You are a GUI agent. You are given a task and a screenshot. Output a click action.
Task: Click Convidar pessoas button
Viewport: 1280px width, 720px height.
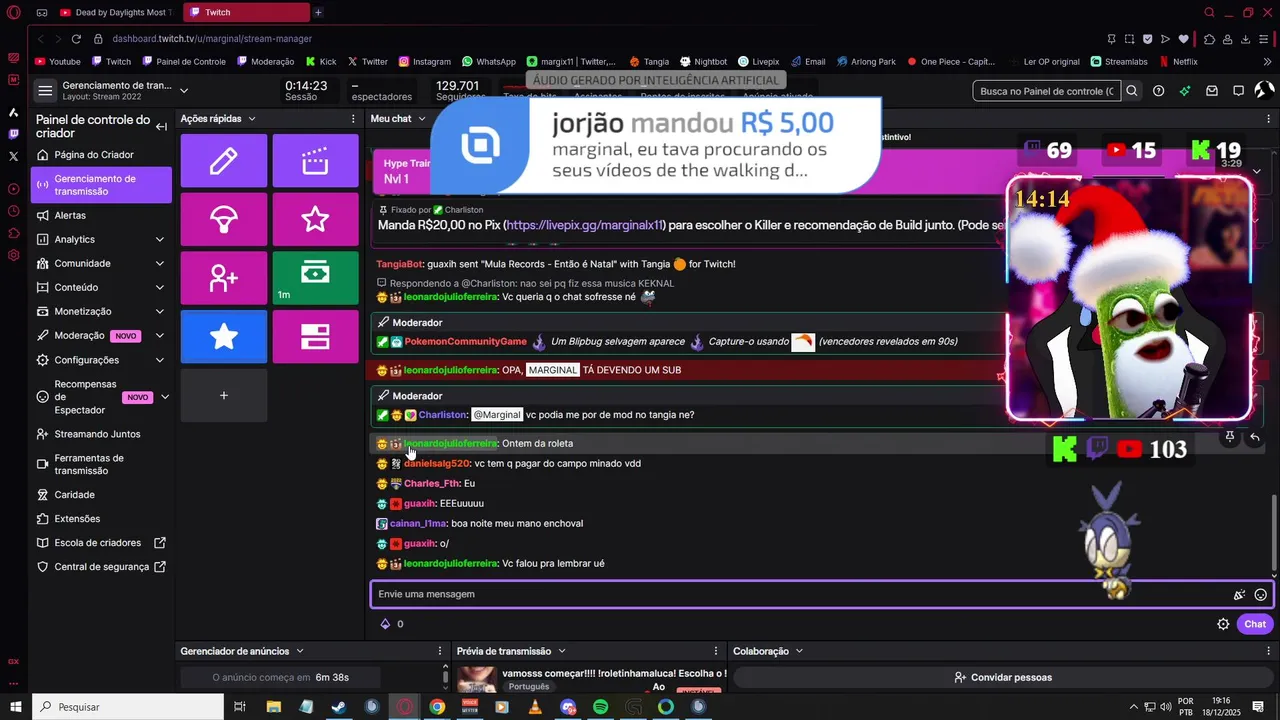point(1003,677)
